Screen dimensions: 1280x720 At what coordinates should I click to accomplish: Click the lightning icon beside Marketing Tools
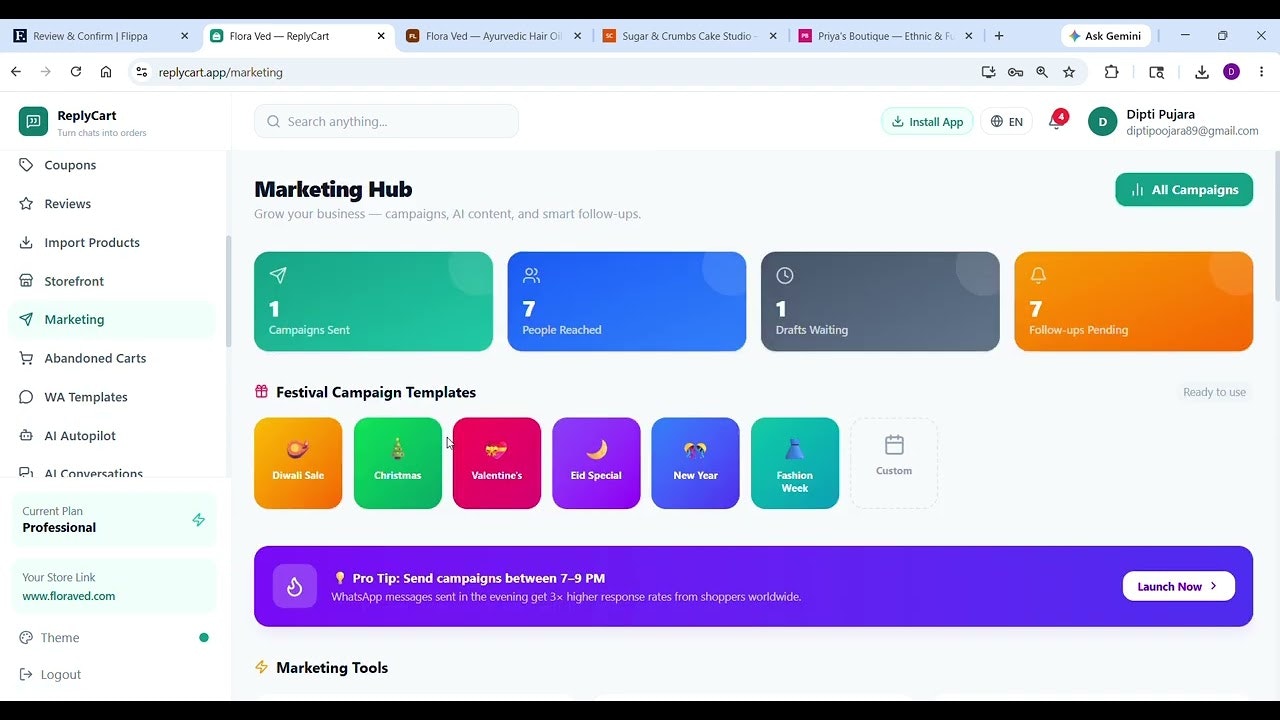pyautogui.click(x=261, y=667)
